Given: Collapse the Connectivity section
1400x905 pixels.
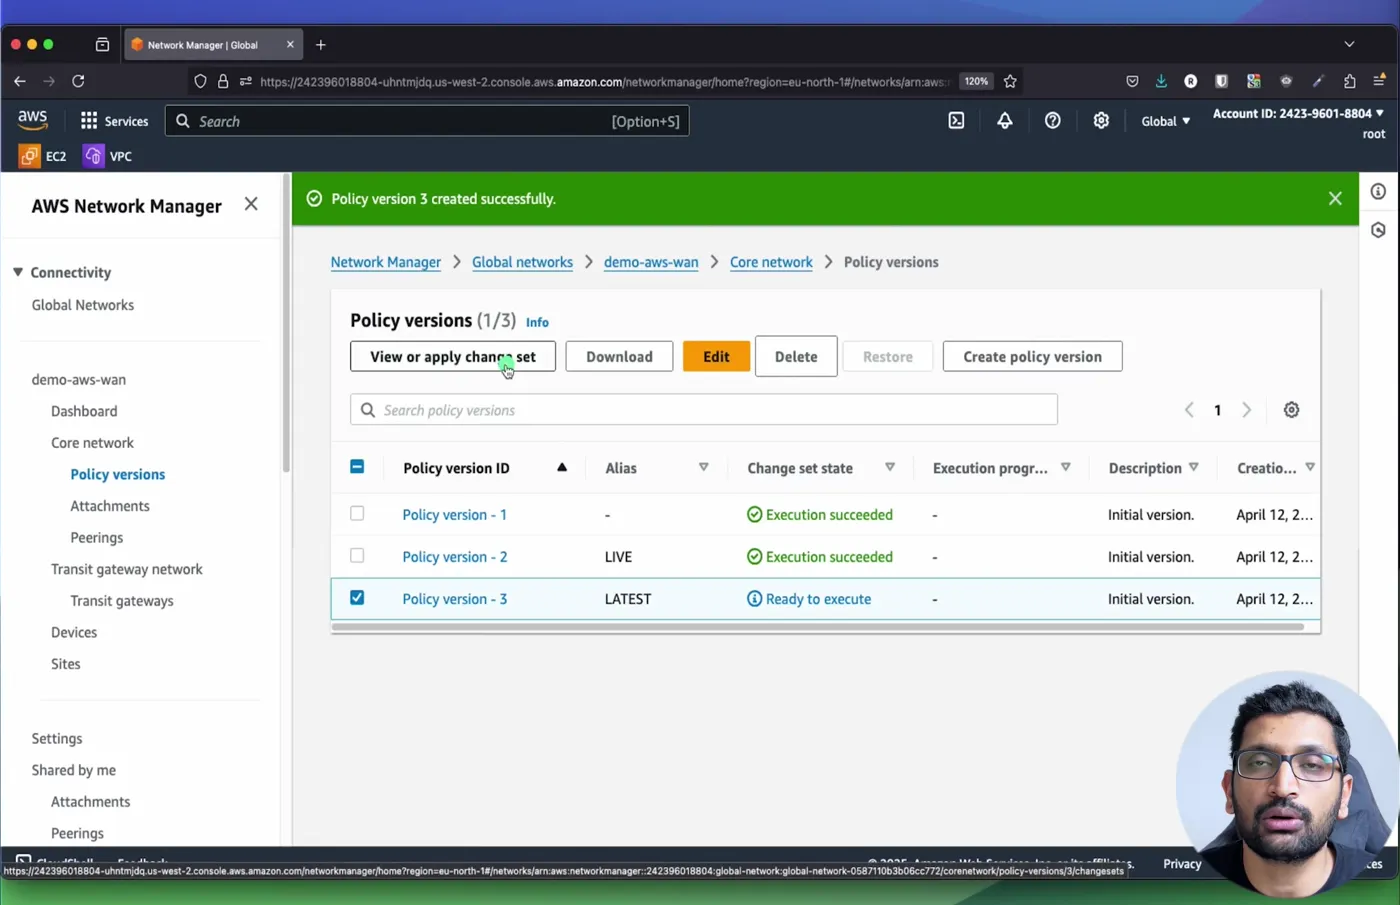Looking at the screenshot, I should pyautogui.click(x=18, y=272).
